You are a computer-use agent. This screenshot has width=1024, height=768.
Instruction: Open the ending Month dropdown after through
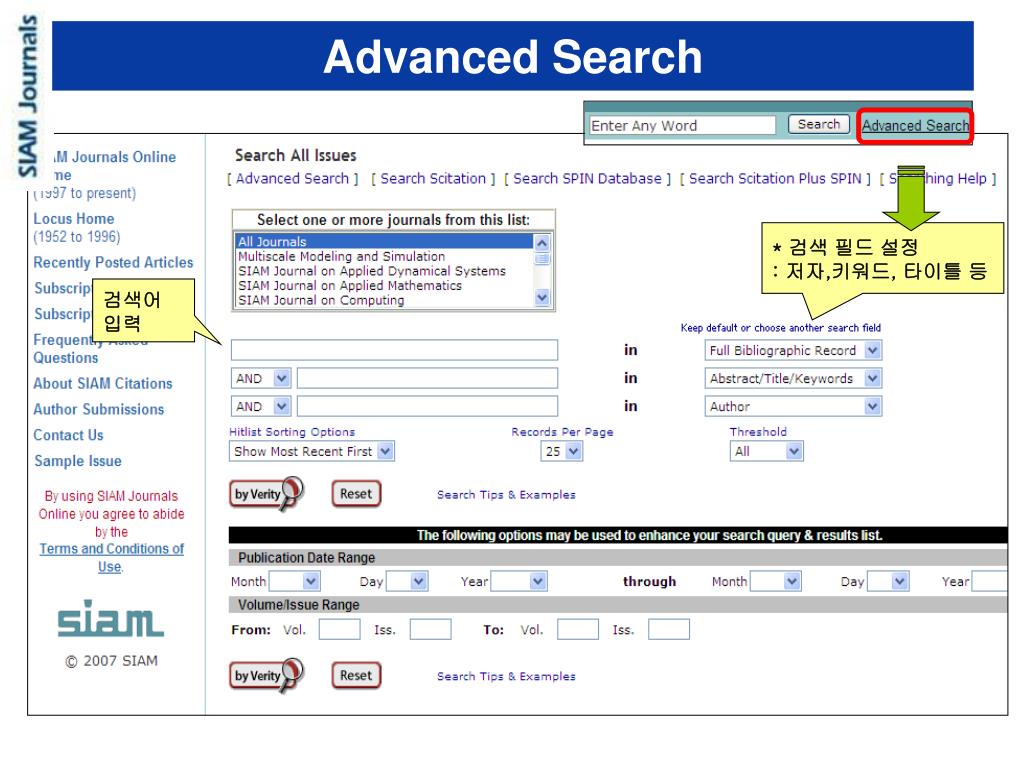776,581
